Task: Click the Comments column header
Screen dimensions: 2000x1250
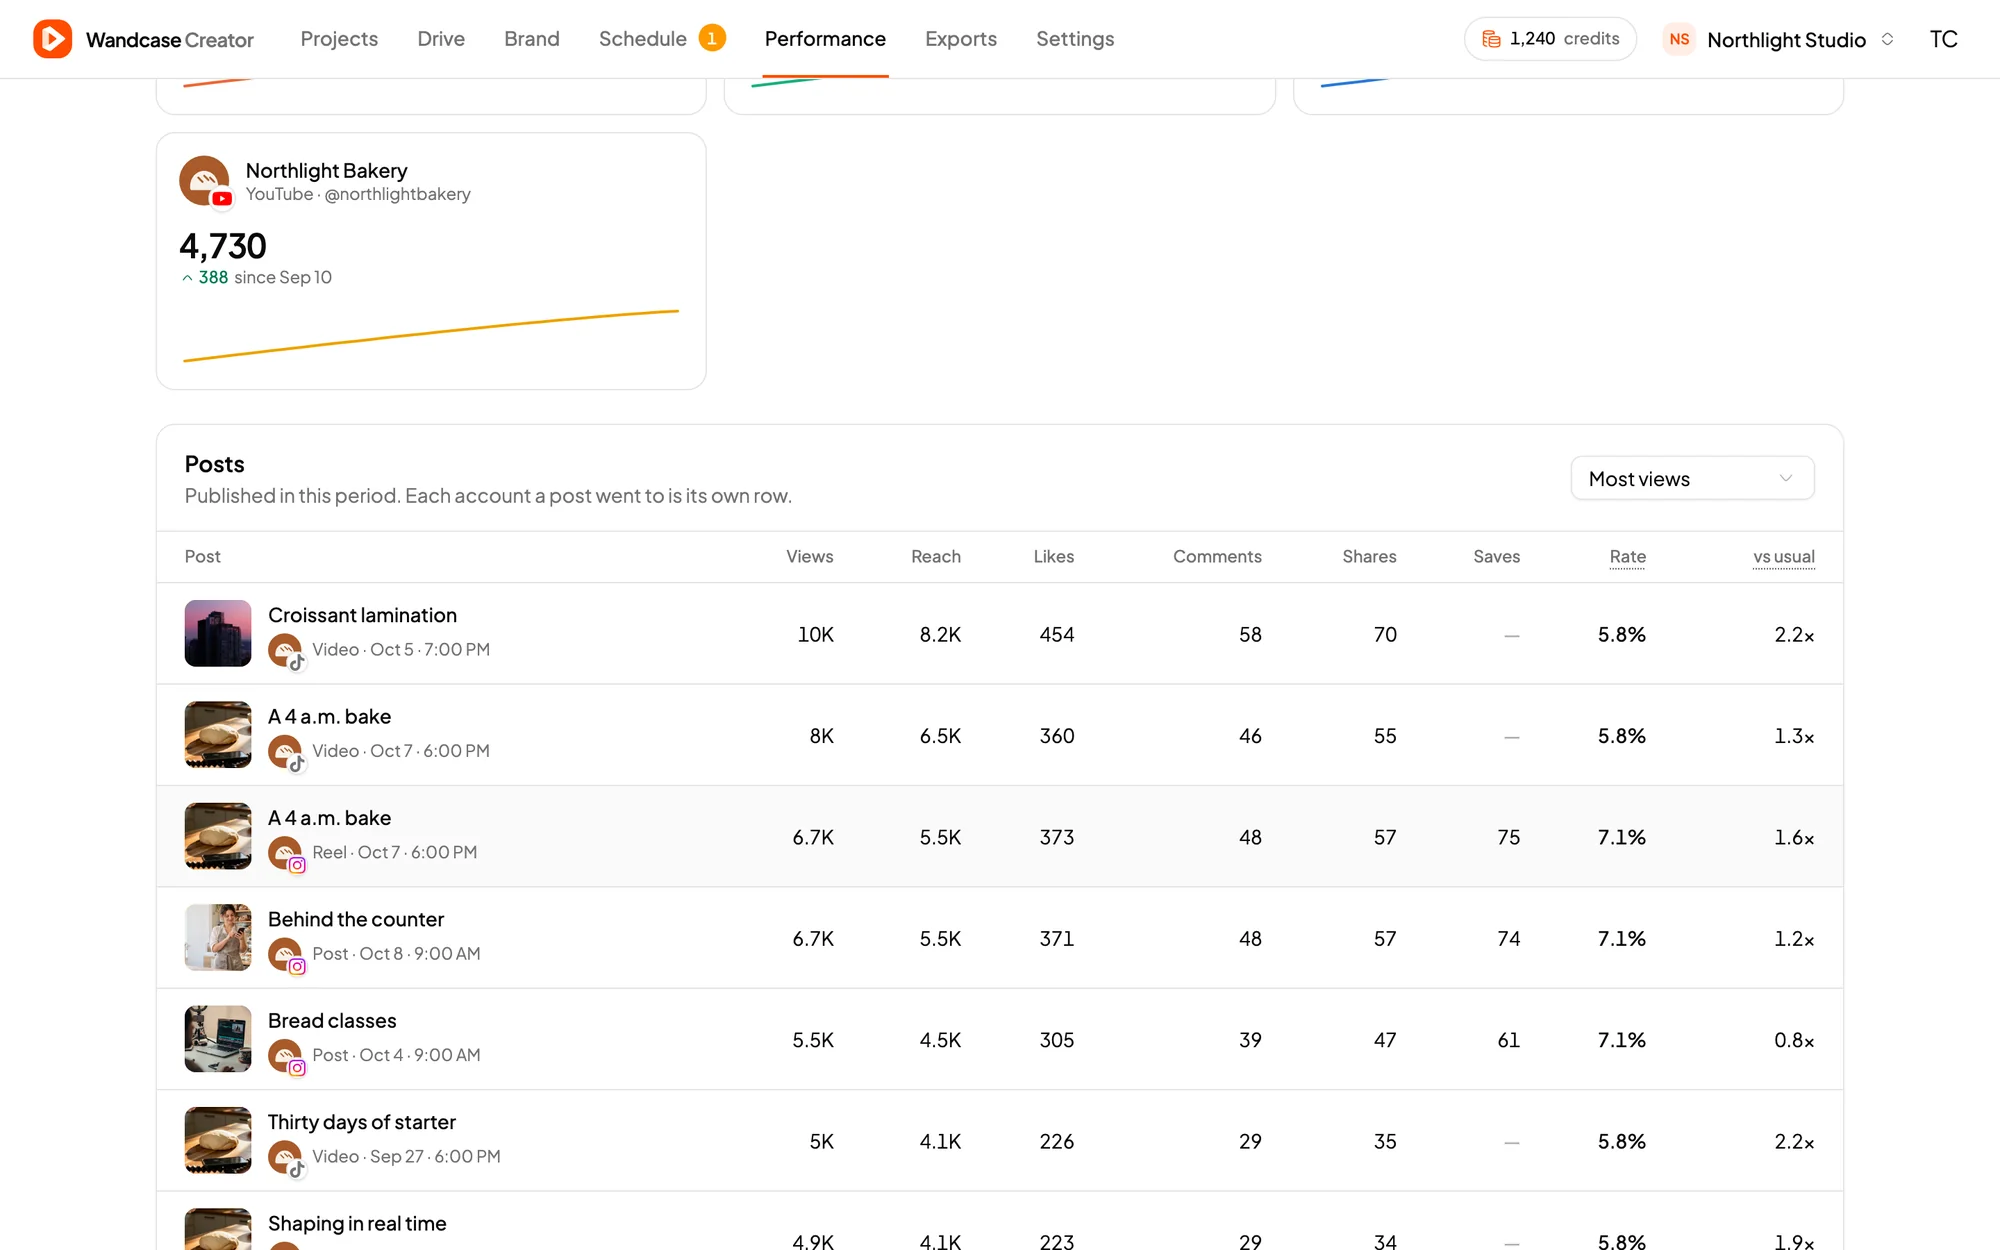Action: pyautogui.click(x=1217, y=557)
